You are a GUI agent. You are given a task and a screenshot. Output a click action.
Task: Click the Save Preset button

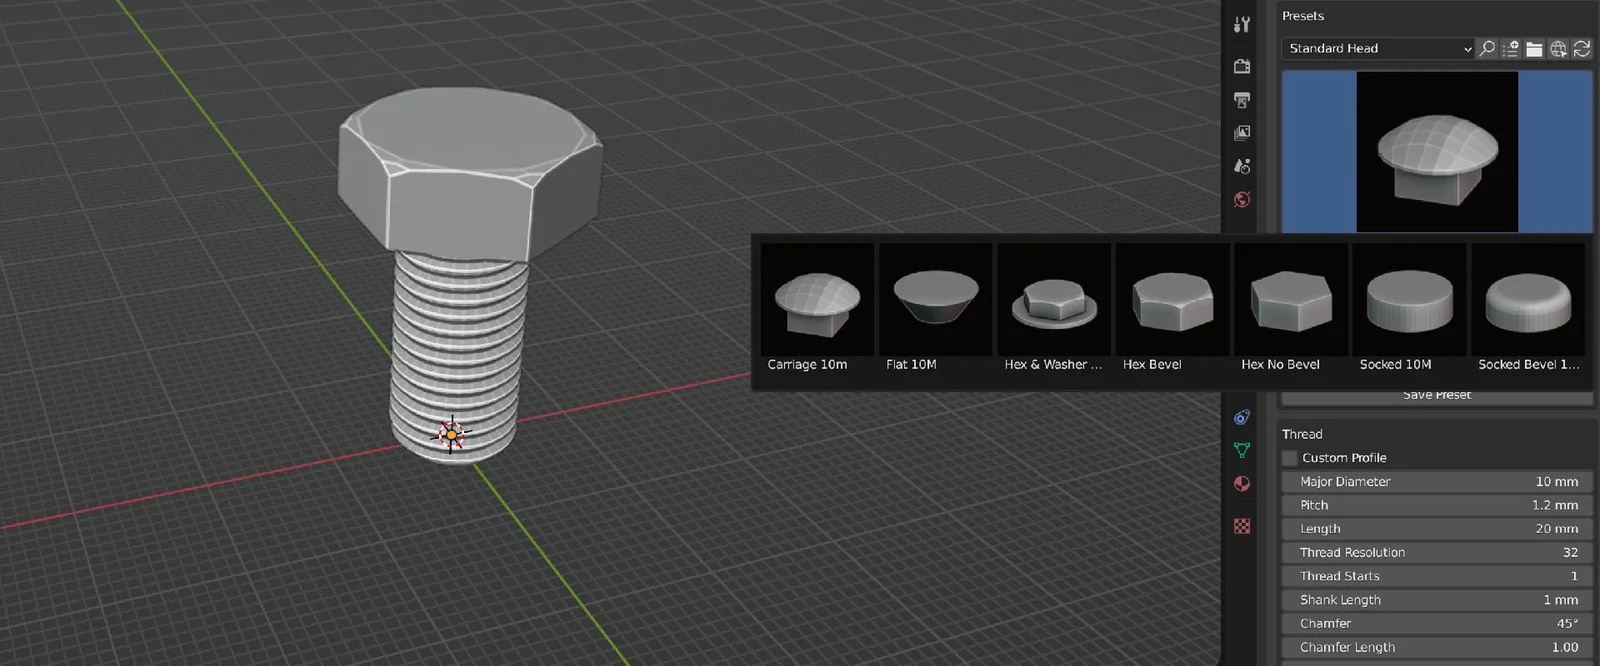point(1437,396)
